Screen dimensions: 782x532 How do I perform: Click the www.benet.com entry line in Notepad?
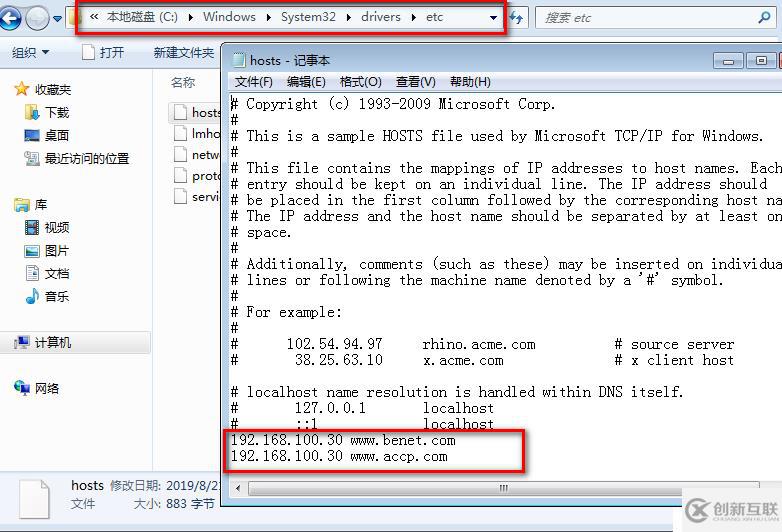point(343,440)
